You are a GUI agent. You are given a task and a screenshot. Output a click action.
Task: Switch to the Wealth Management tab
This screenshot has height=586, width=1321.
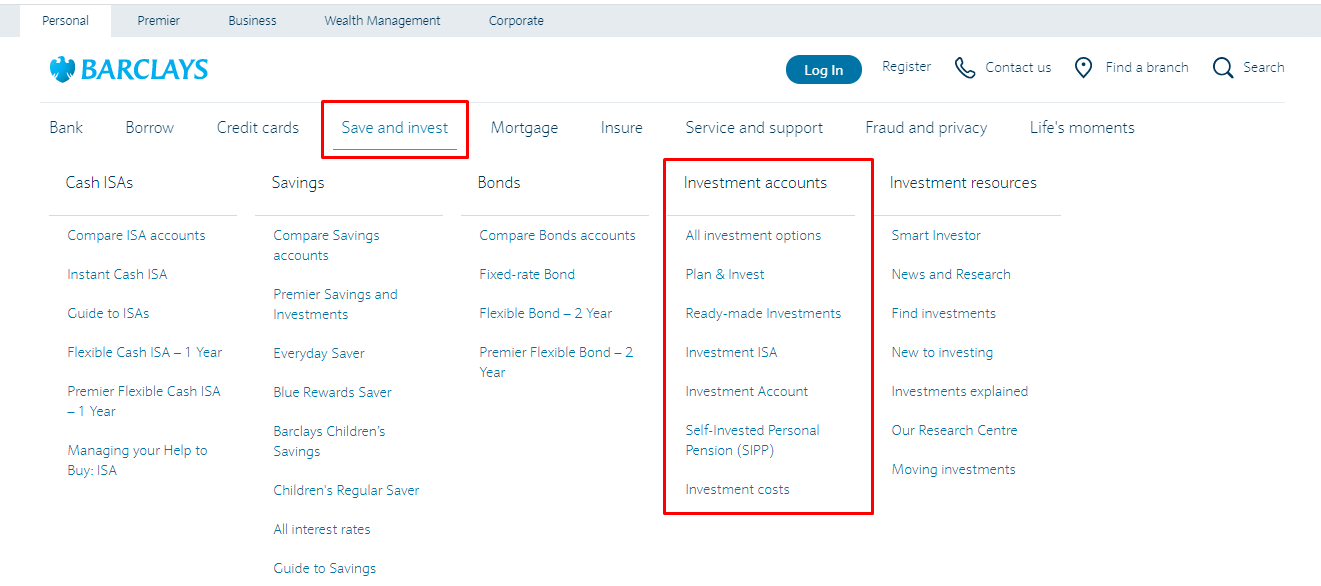click(381, 20)
